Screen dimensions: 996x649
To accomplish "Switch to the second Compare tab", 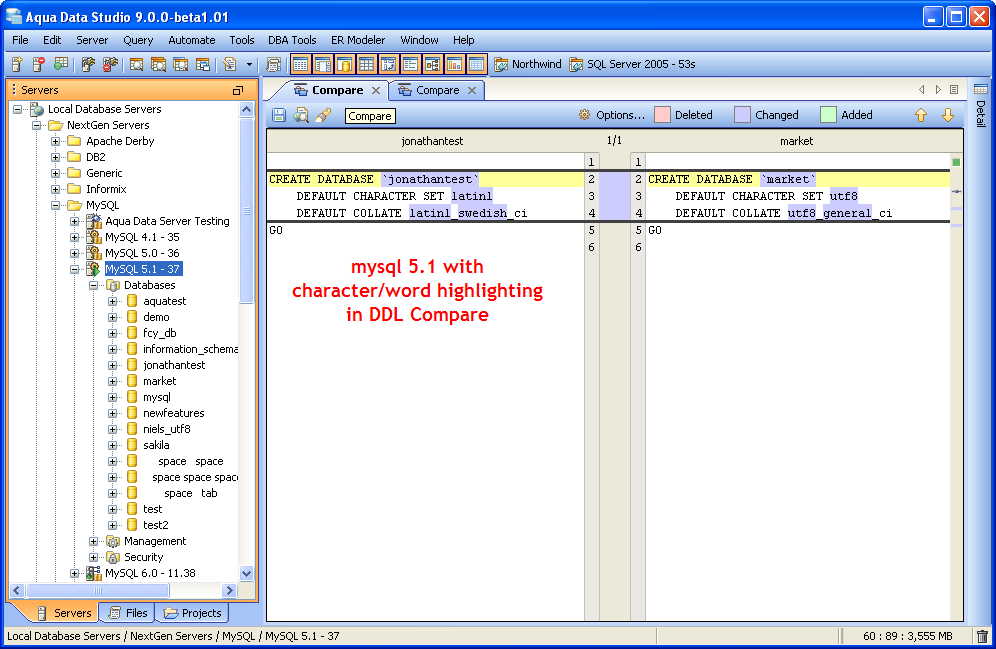I will click(437, 90).
